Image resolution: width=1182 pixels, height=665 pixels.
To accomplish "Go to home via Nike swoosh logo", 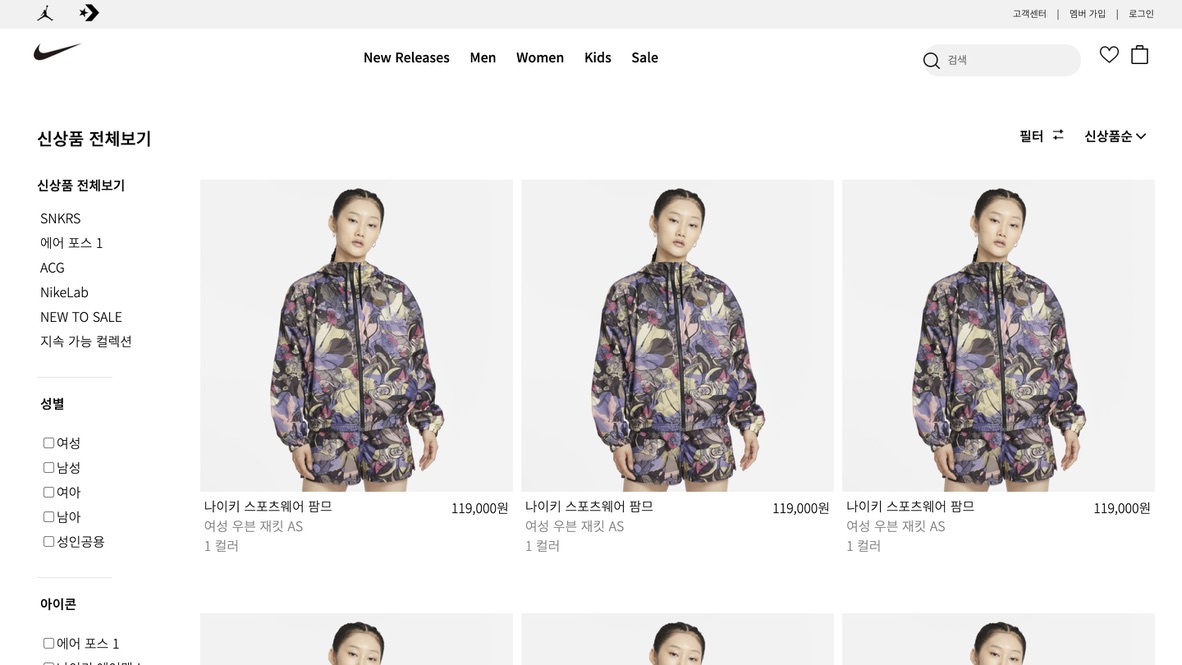I will pyautogui.click(x=57, y=51).
